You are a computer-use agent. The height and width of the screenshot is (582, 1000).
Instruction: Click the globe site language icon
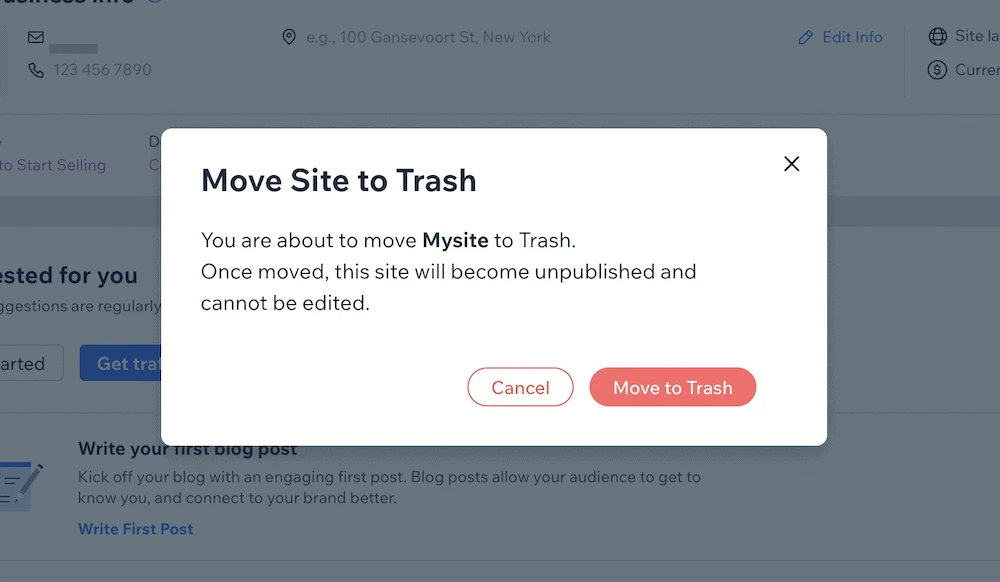938,36
